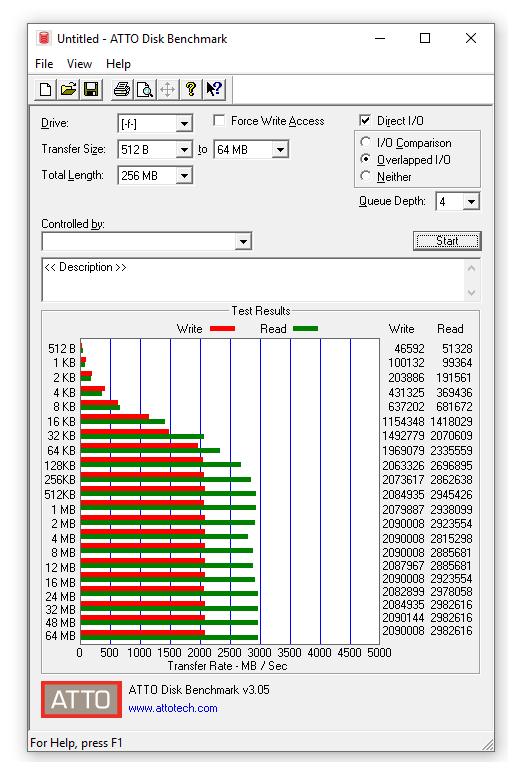
Task: Maximize the ATTO Disk Benchmark window
Action: pos(425,38)
